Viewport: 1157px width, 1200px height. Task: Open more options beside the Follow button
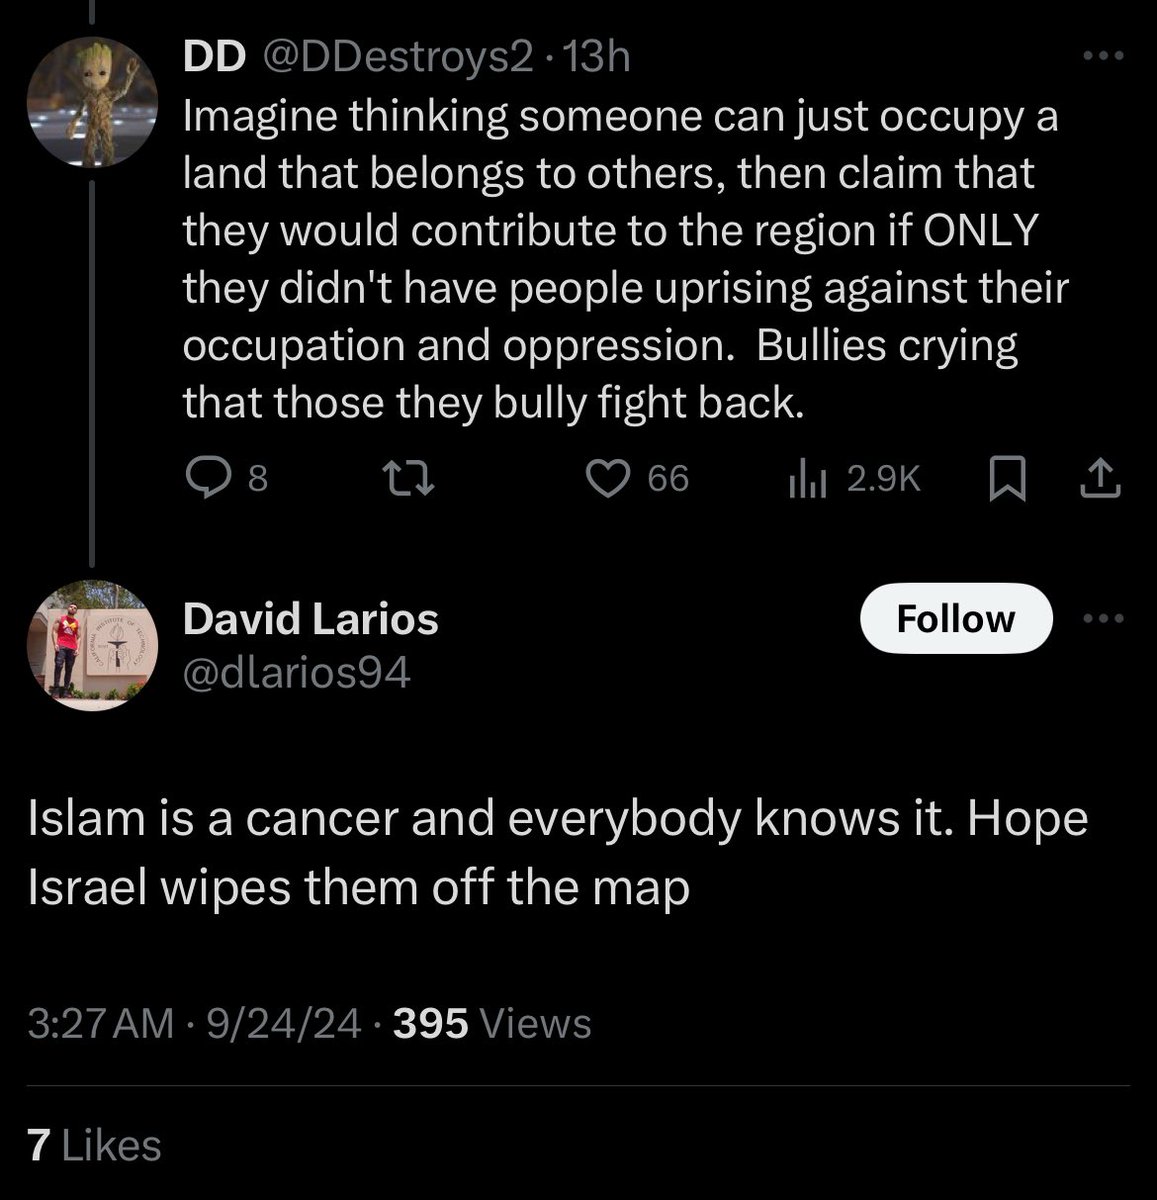coord(1104,619)
